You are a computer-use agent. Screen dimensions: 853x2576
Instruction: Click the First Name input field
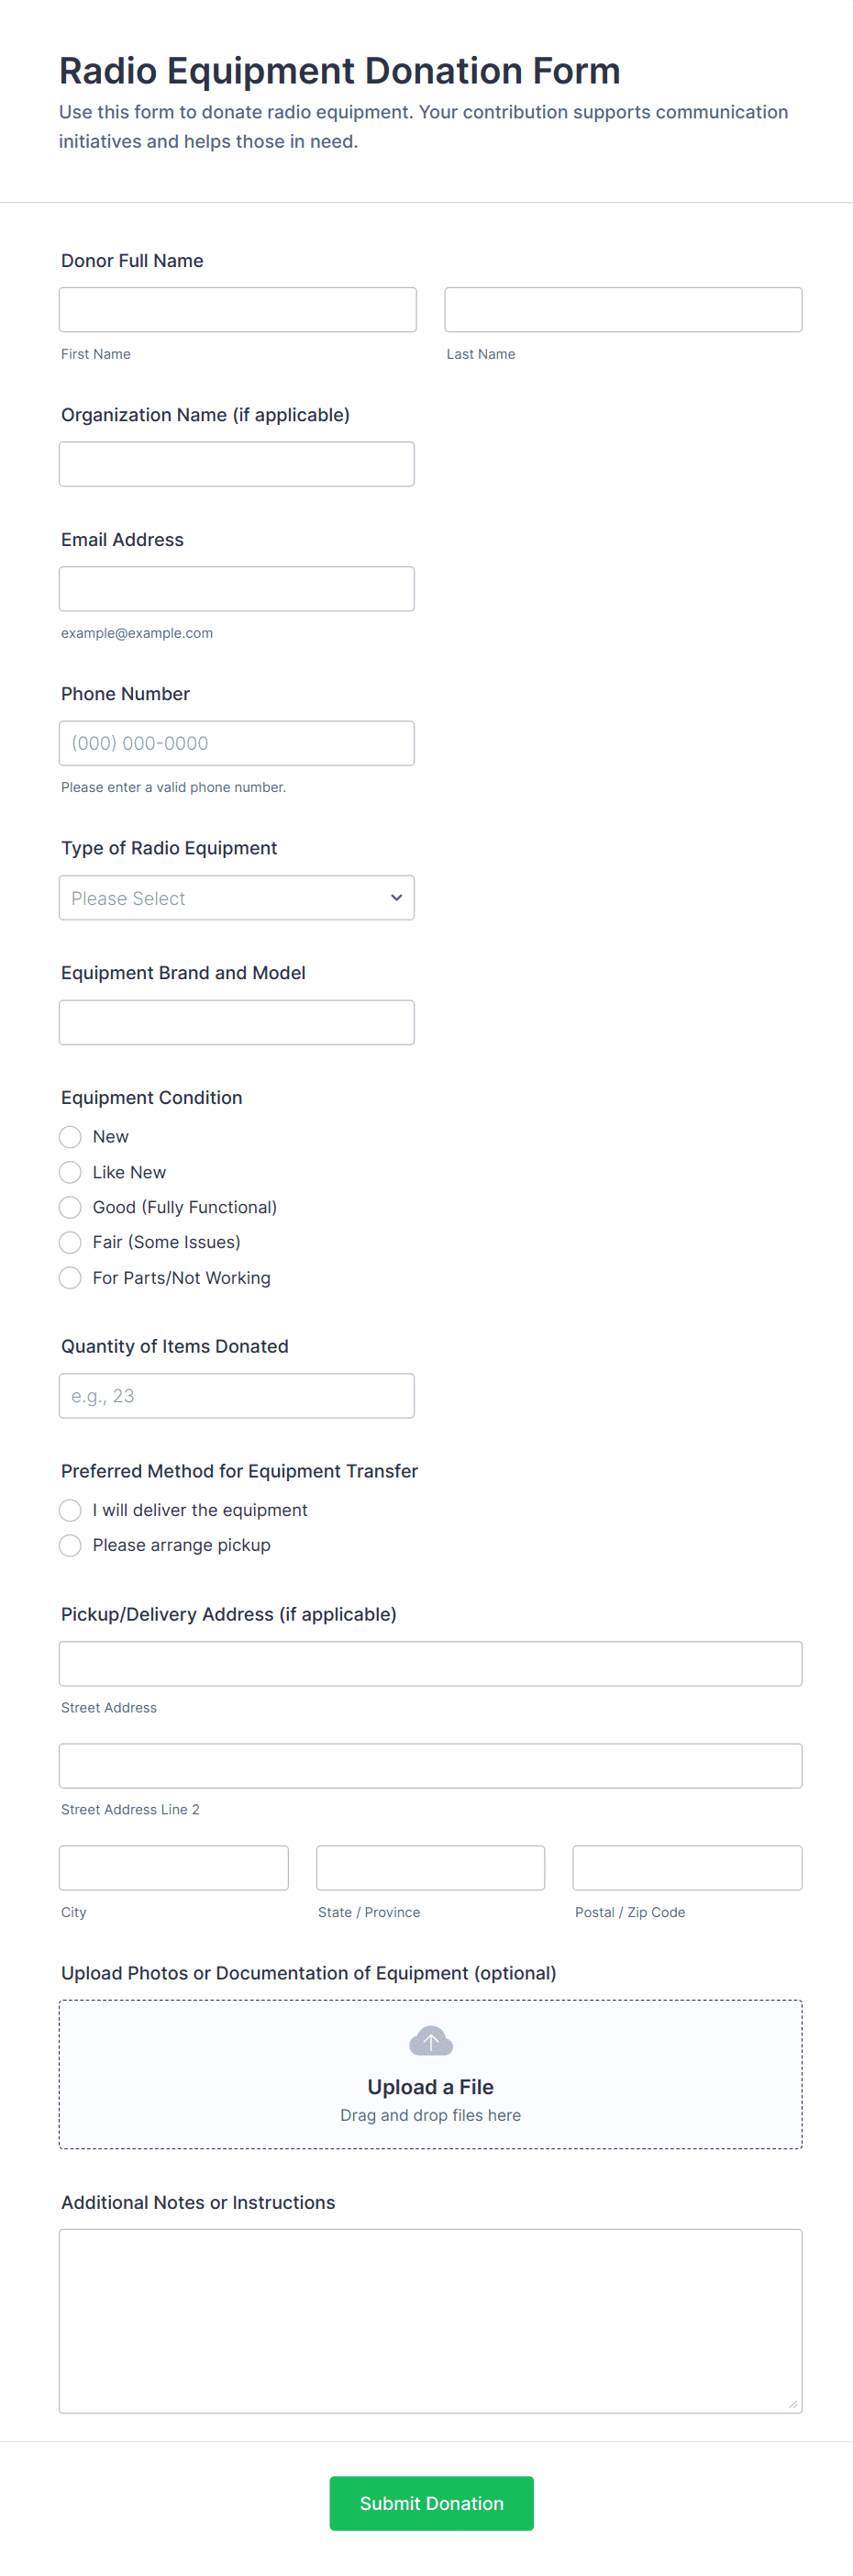pos(237,310)
